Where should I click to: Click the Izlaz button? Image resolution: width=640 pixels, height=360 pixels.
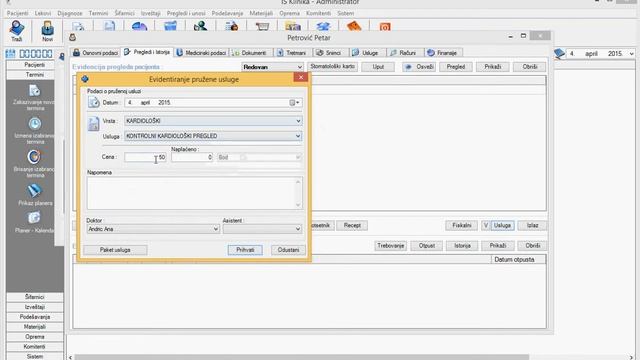coord(532,225)
